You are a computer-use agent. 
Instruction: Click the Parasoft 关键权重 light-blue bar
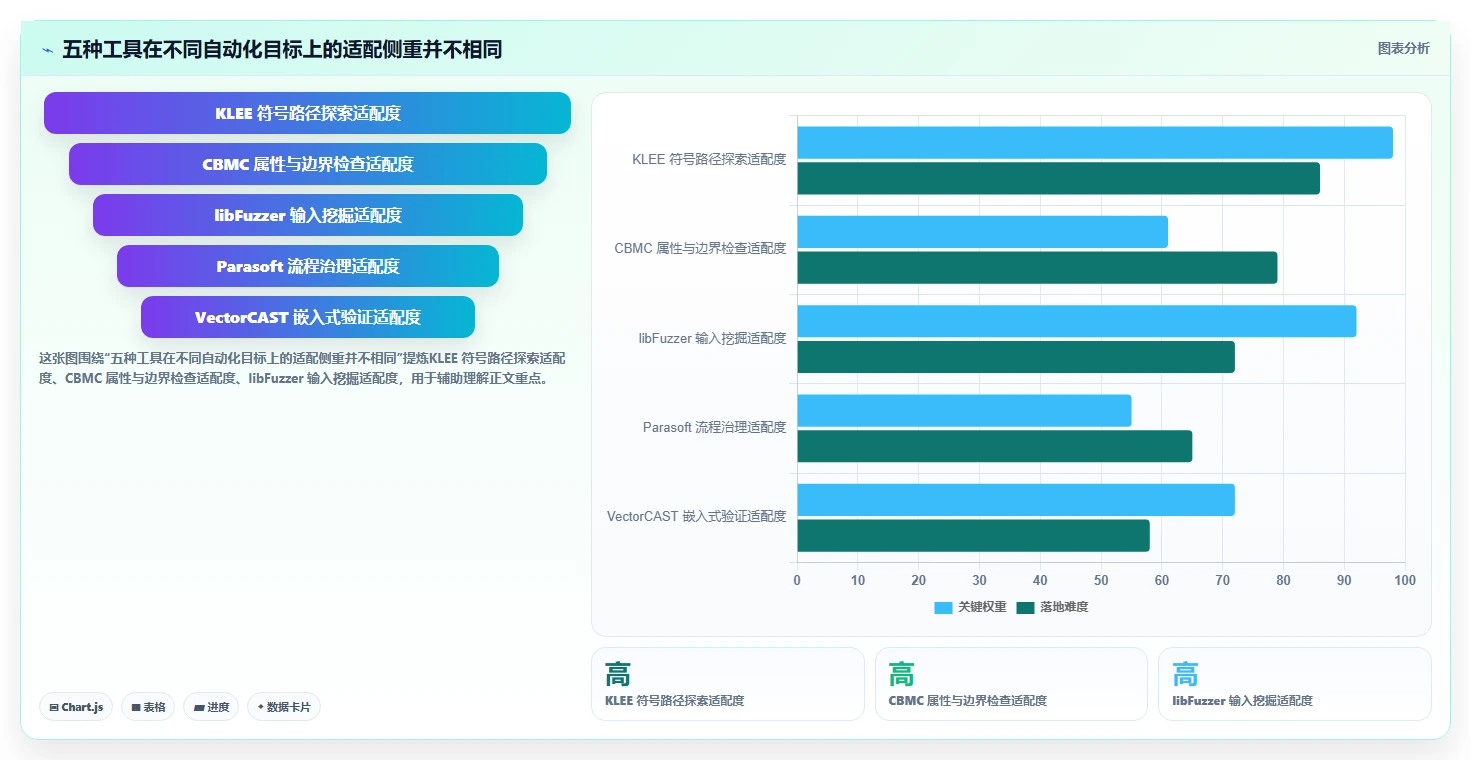(964, 411)
